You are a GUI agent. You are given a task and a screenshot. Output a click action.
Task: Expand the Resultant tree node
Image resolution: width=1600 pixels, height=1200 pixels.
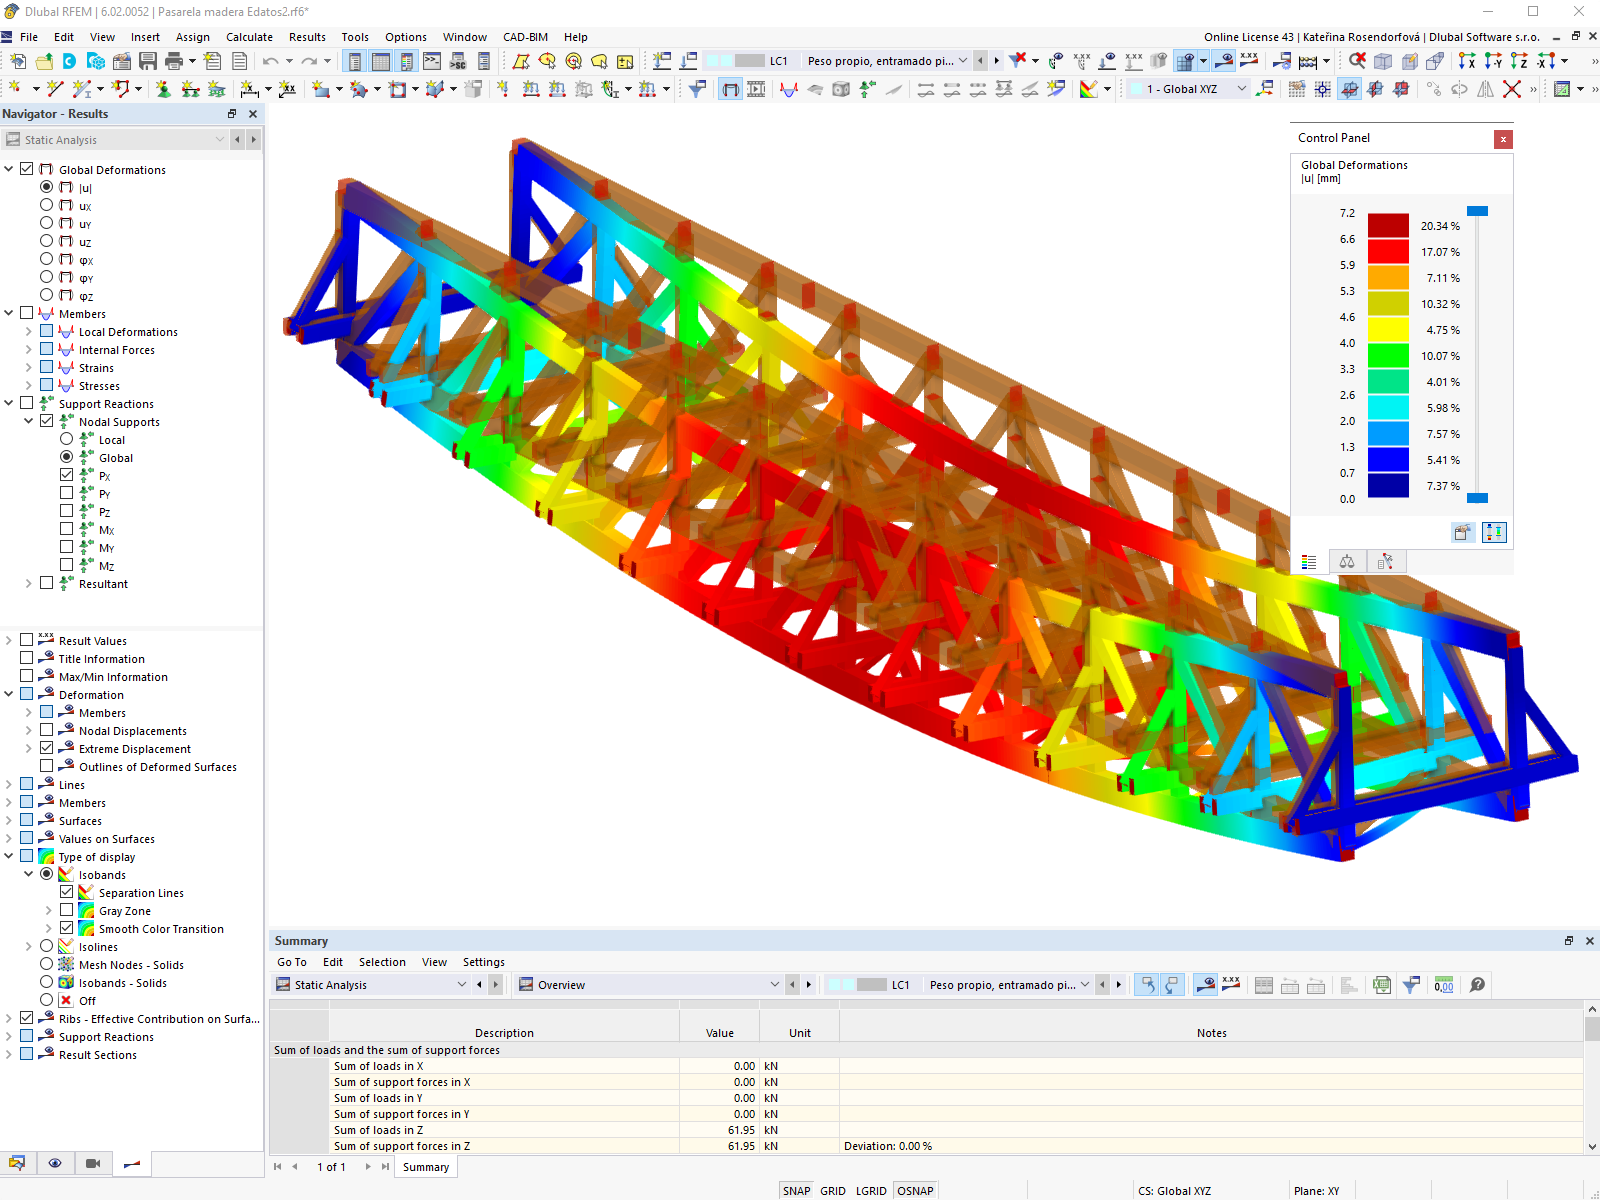(29, 583)
